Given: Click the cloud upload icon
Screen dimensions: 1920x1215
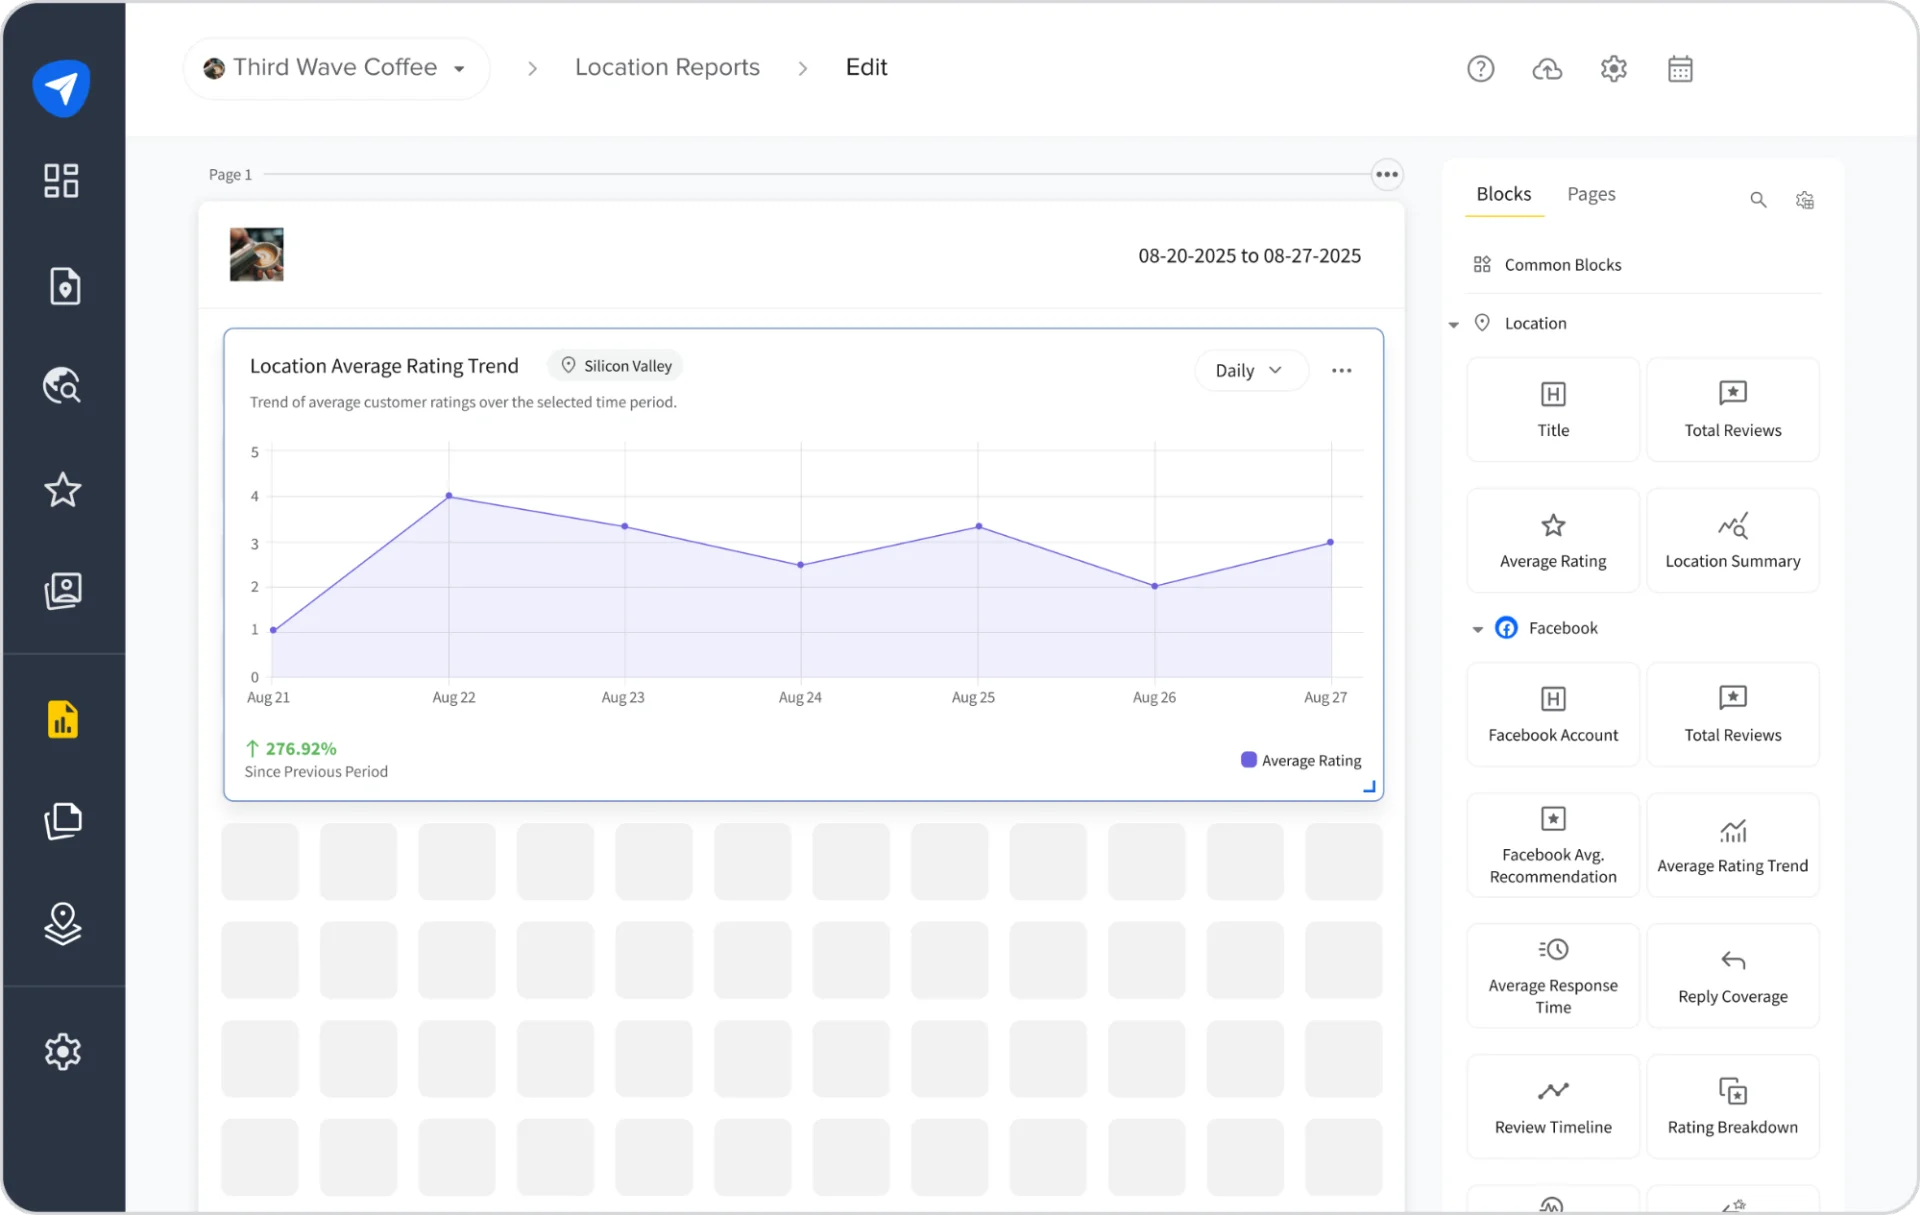Looking at the screenshot, I should pyautogui.click(x=1547, y=68).
